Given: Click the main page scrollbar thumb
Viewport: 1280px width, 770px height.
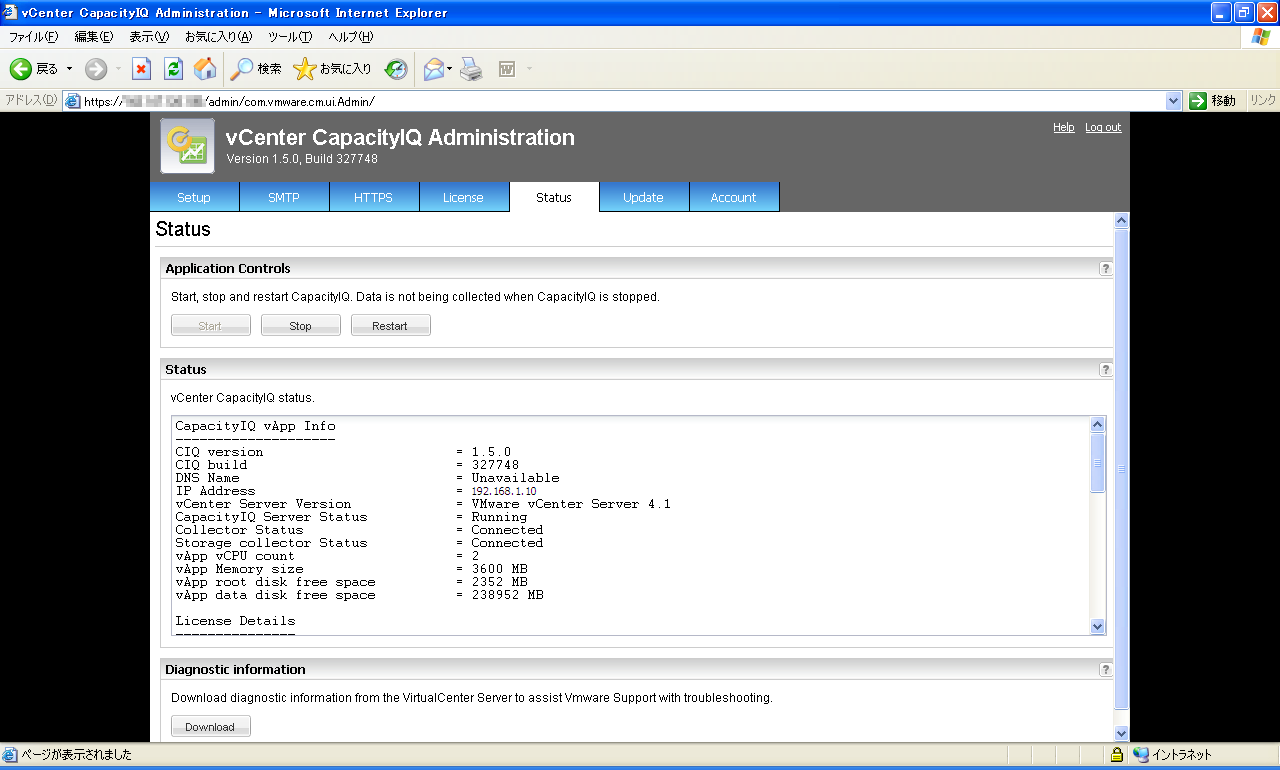Looking at the screenshot, I should tap(1121, 468).
